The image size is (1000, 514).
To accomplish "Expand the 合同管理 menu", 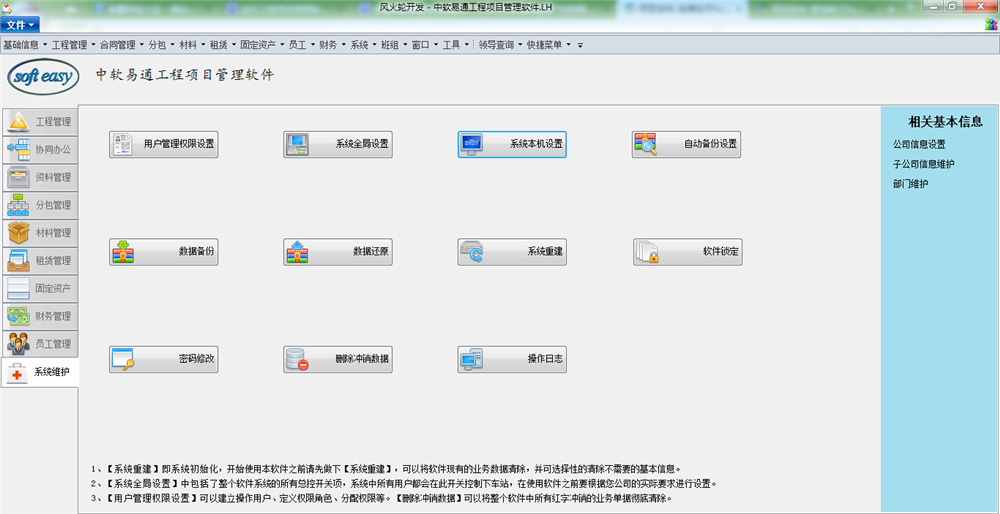I will pyautogui.click(x=122, y=45).
